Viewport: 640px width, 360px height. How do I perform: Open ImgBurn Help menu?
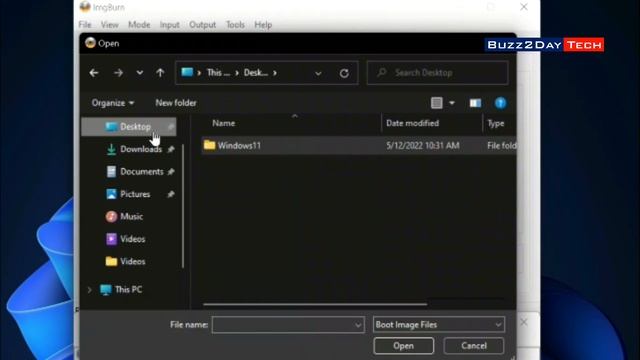tap(263, 25)
